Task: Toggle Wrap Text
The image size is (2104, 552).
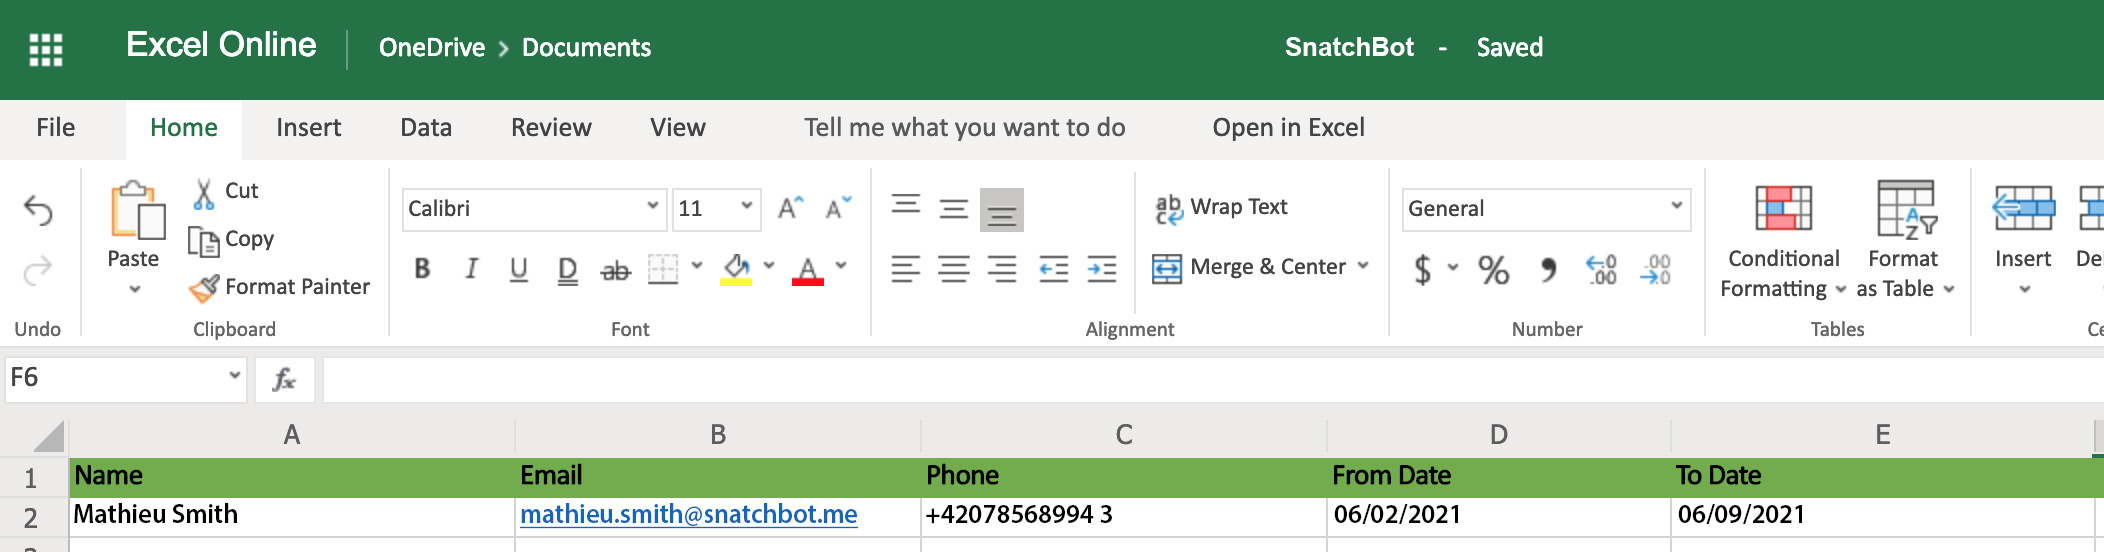Action: 1221,208
